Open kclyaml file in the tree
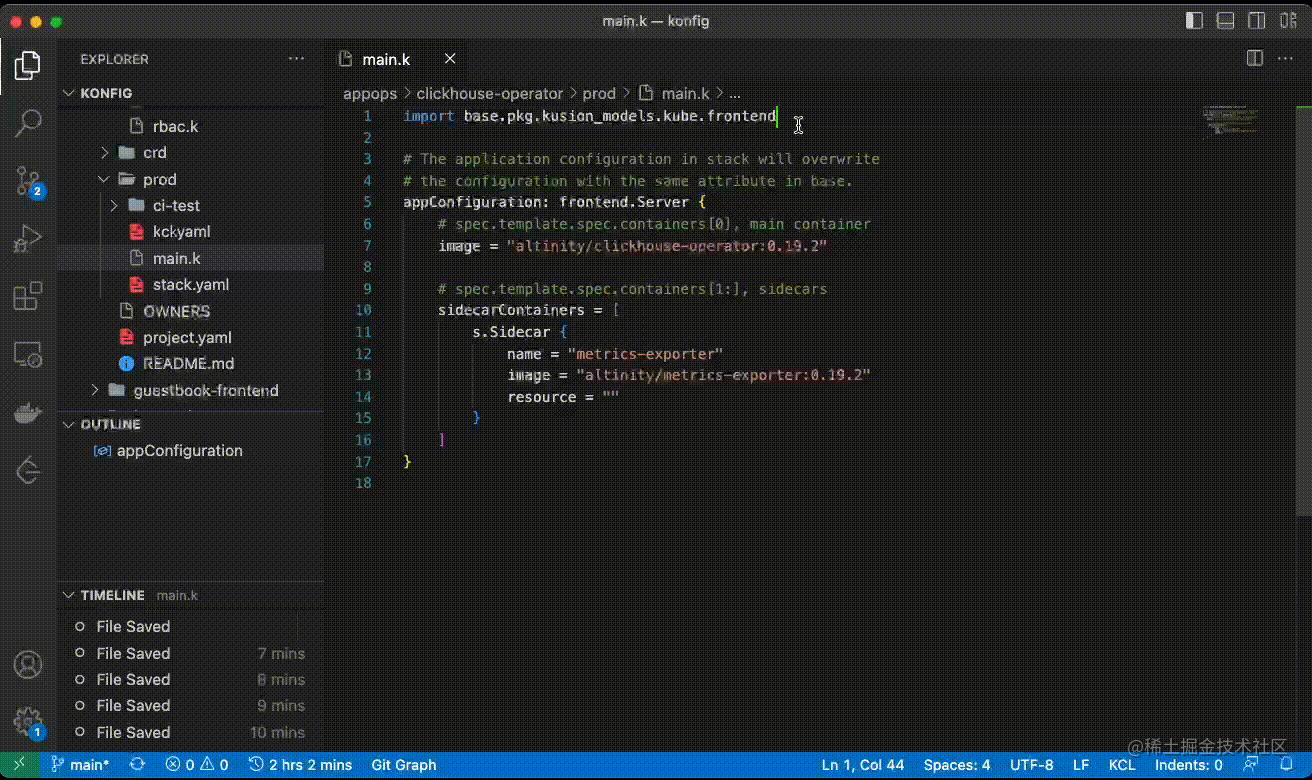 point(191,232)
